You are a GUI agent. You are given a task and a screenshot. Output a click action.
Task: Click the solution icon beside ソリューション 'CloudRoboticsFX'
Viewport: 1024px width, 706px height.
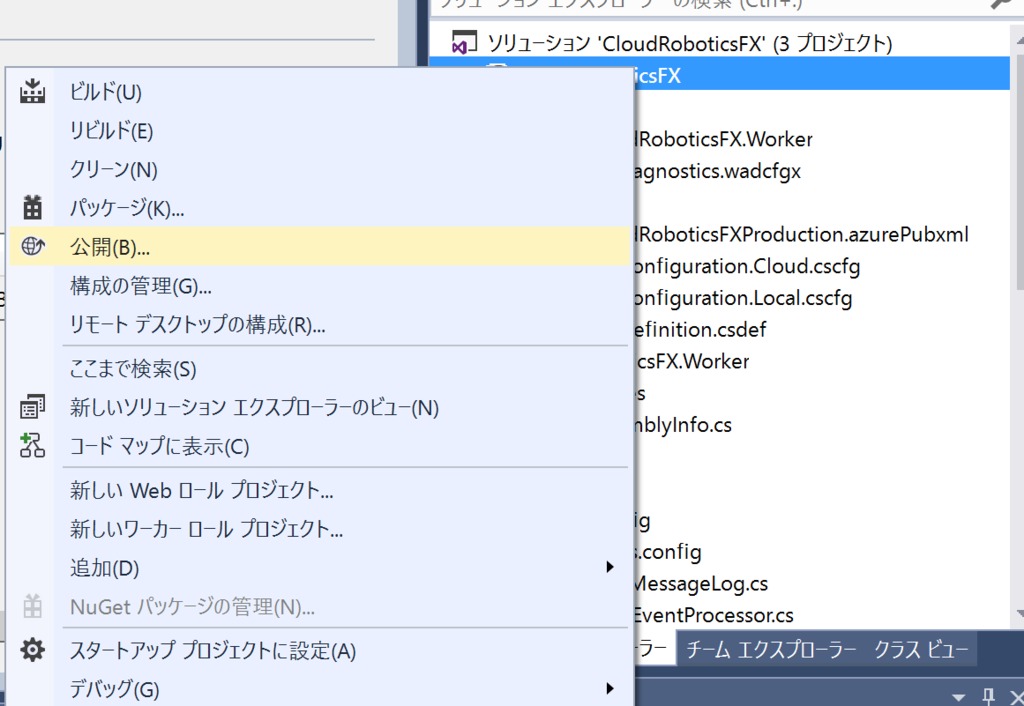coord(464,42)
